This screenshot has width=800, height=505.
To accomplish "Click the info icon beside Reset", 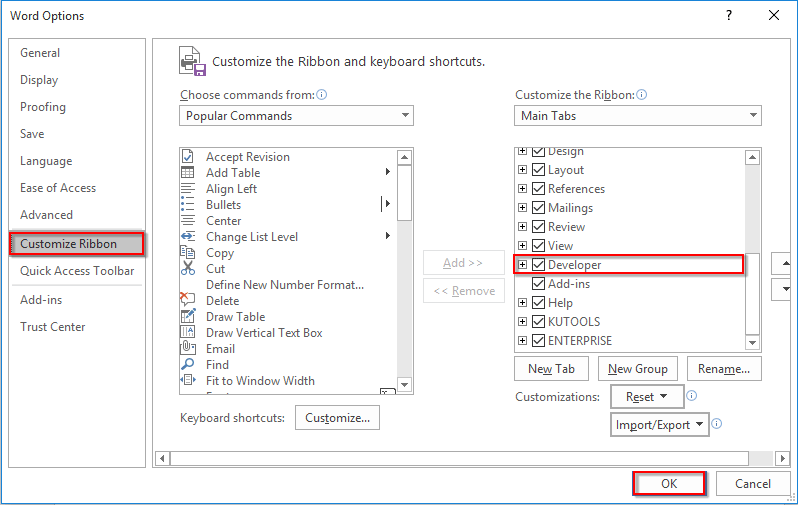I will [691, 396].
